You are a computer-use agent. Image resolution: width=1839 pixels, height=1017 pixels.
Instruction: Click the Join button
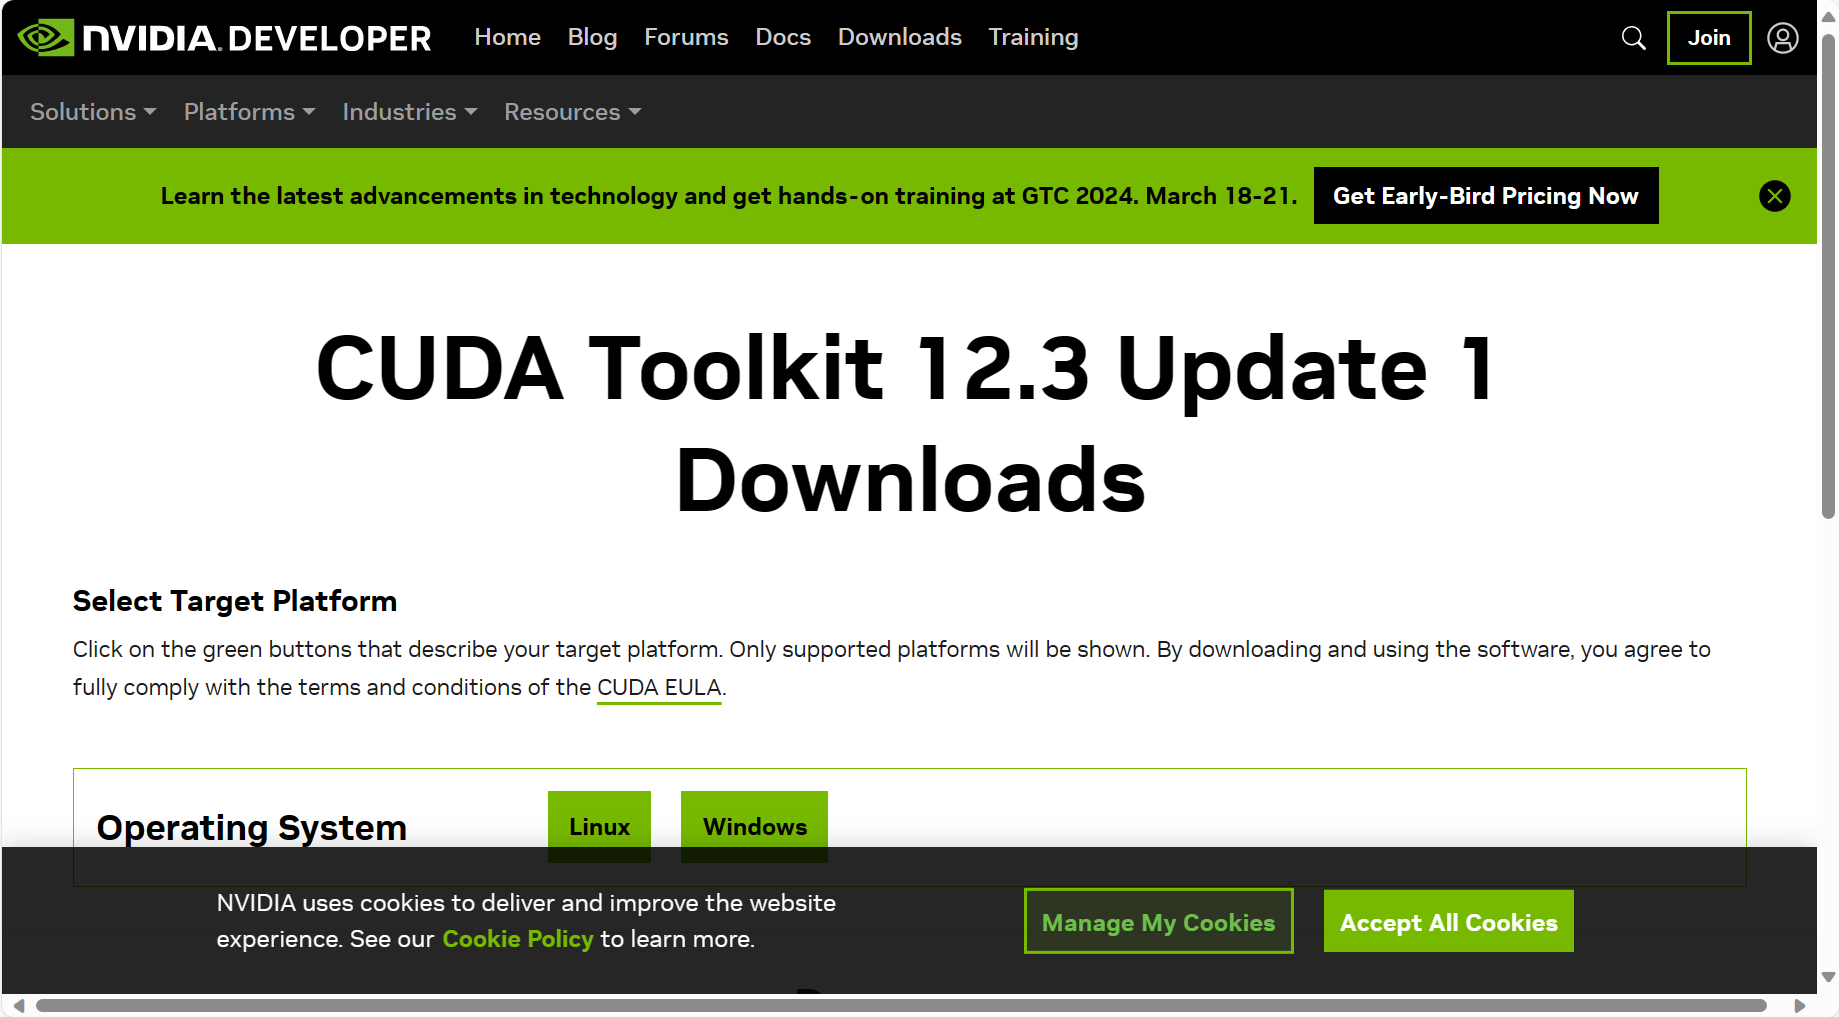click(x=1709, y=38)
